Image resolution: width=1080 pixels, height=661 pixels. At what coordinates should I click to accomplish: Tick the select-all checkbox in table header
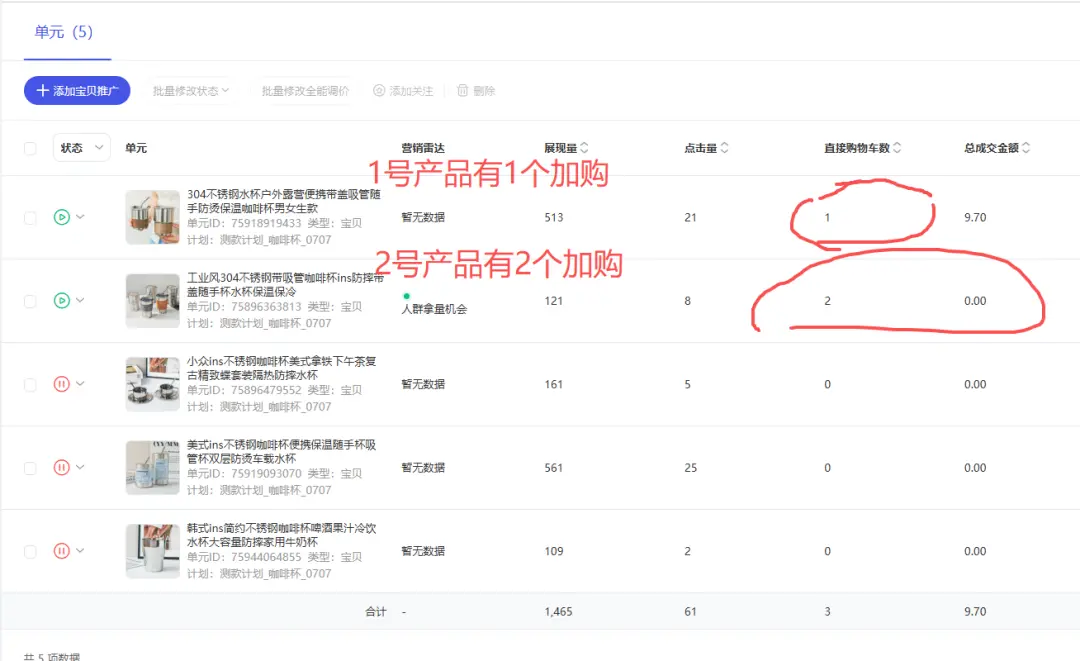pos(30,148)
